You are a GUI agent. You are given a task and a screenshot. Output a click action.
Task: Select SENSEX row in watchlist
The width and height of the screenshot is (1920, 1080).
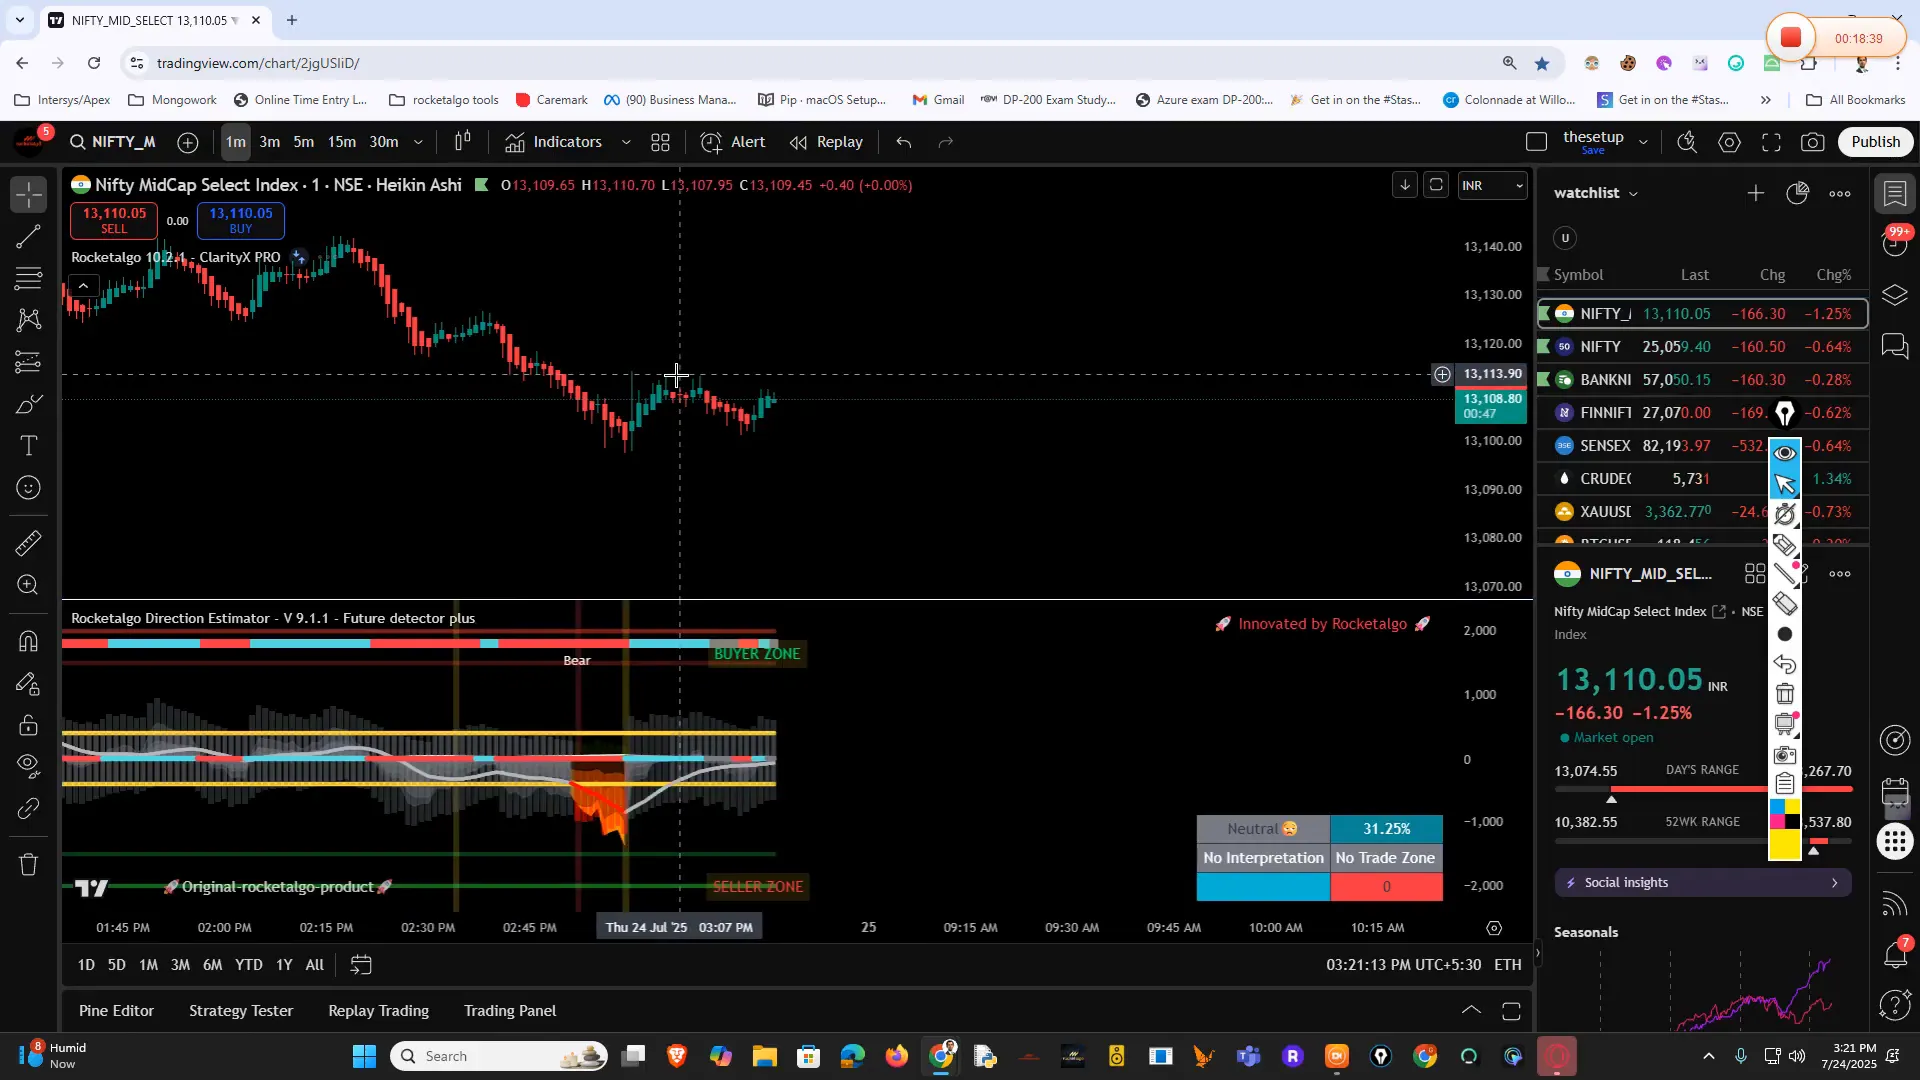[1702, 446]
